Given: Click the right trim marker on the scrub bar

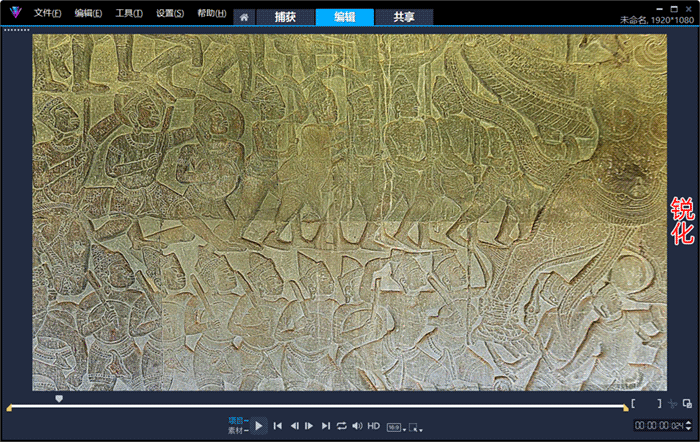Looking at the screenshot, I should (x=626, y=408).
